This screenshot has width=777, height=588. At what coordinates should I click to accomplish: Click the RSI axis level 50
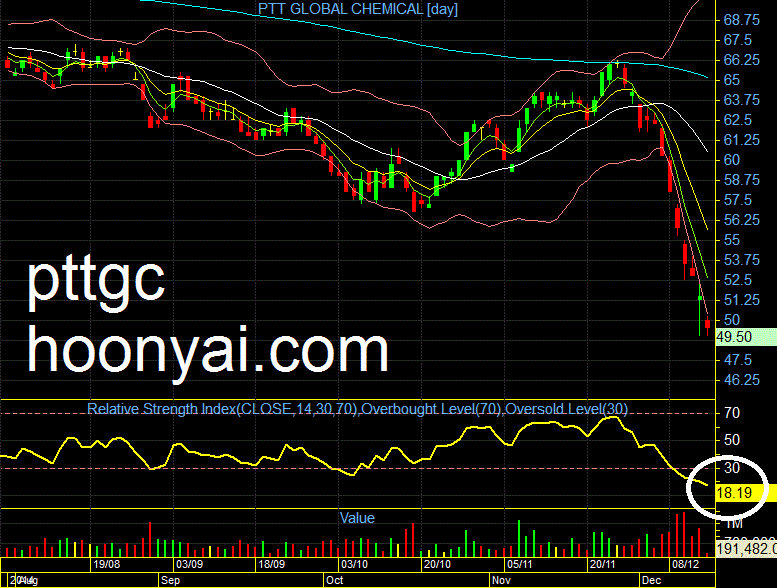732,440
